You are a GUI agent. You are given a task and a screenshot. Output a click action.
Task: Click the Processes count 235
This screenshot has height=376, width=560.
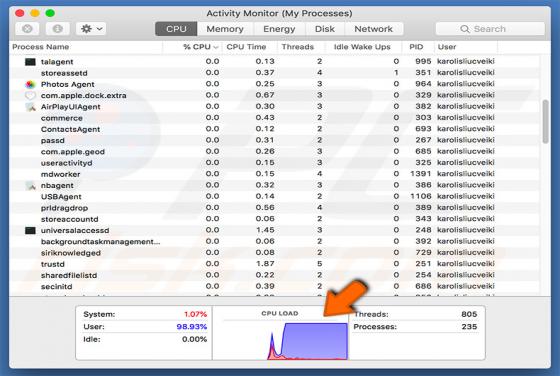(469, 327)
